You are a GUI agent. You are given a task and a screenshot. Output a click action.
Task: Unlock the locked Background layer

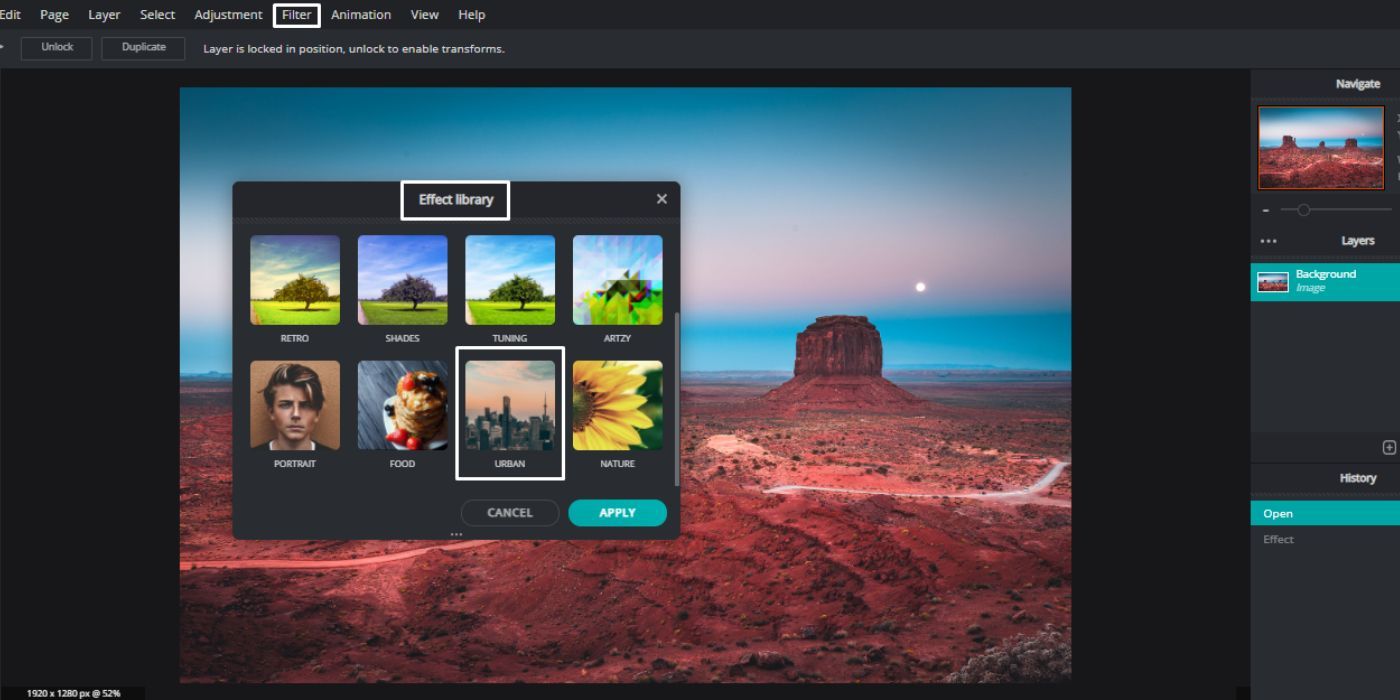pos(56,47)
